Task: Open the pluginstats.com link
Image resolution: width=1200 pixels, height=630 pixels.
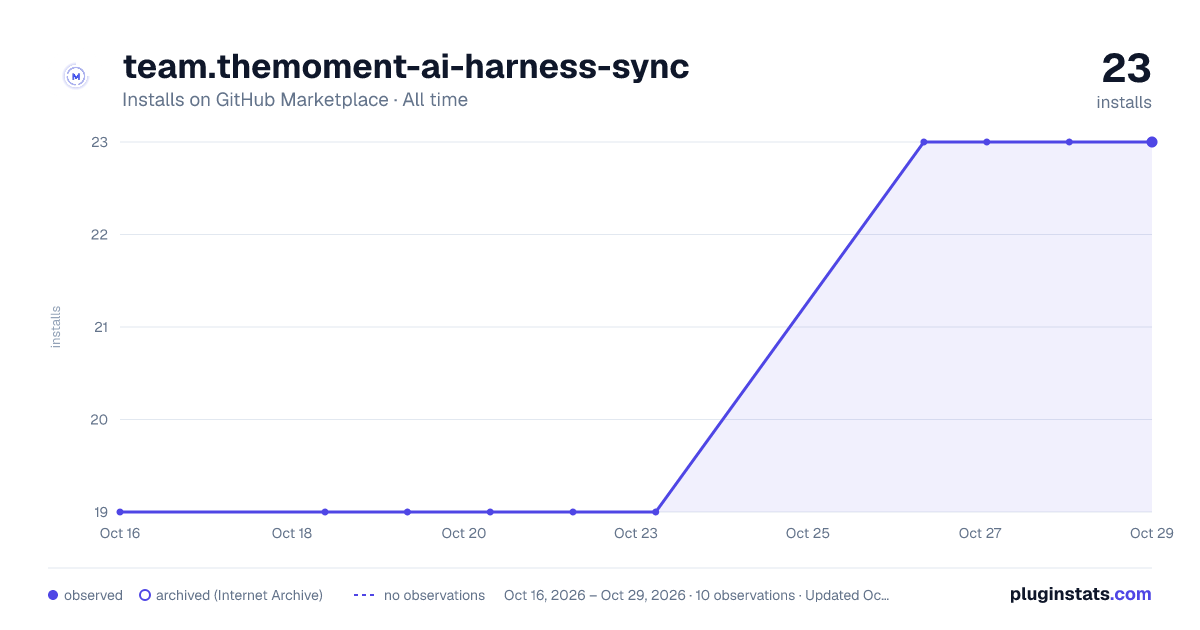Action: pyautogui.click(x=1080, y=594)
